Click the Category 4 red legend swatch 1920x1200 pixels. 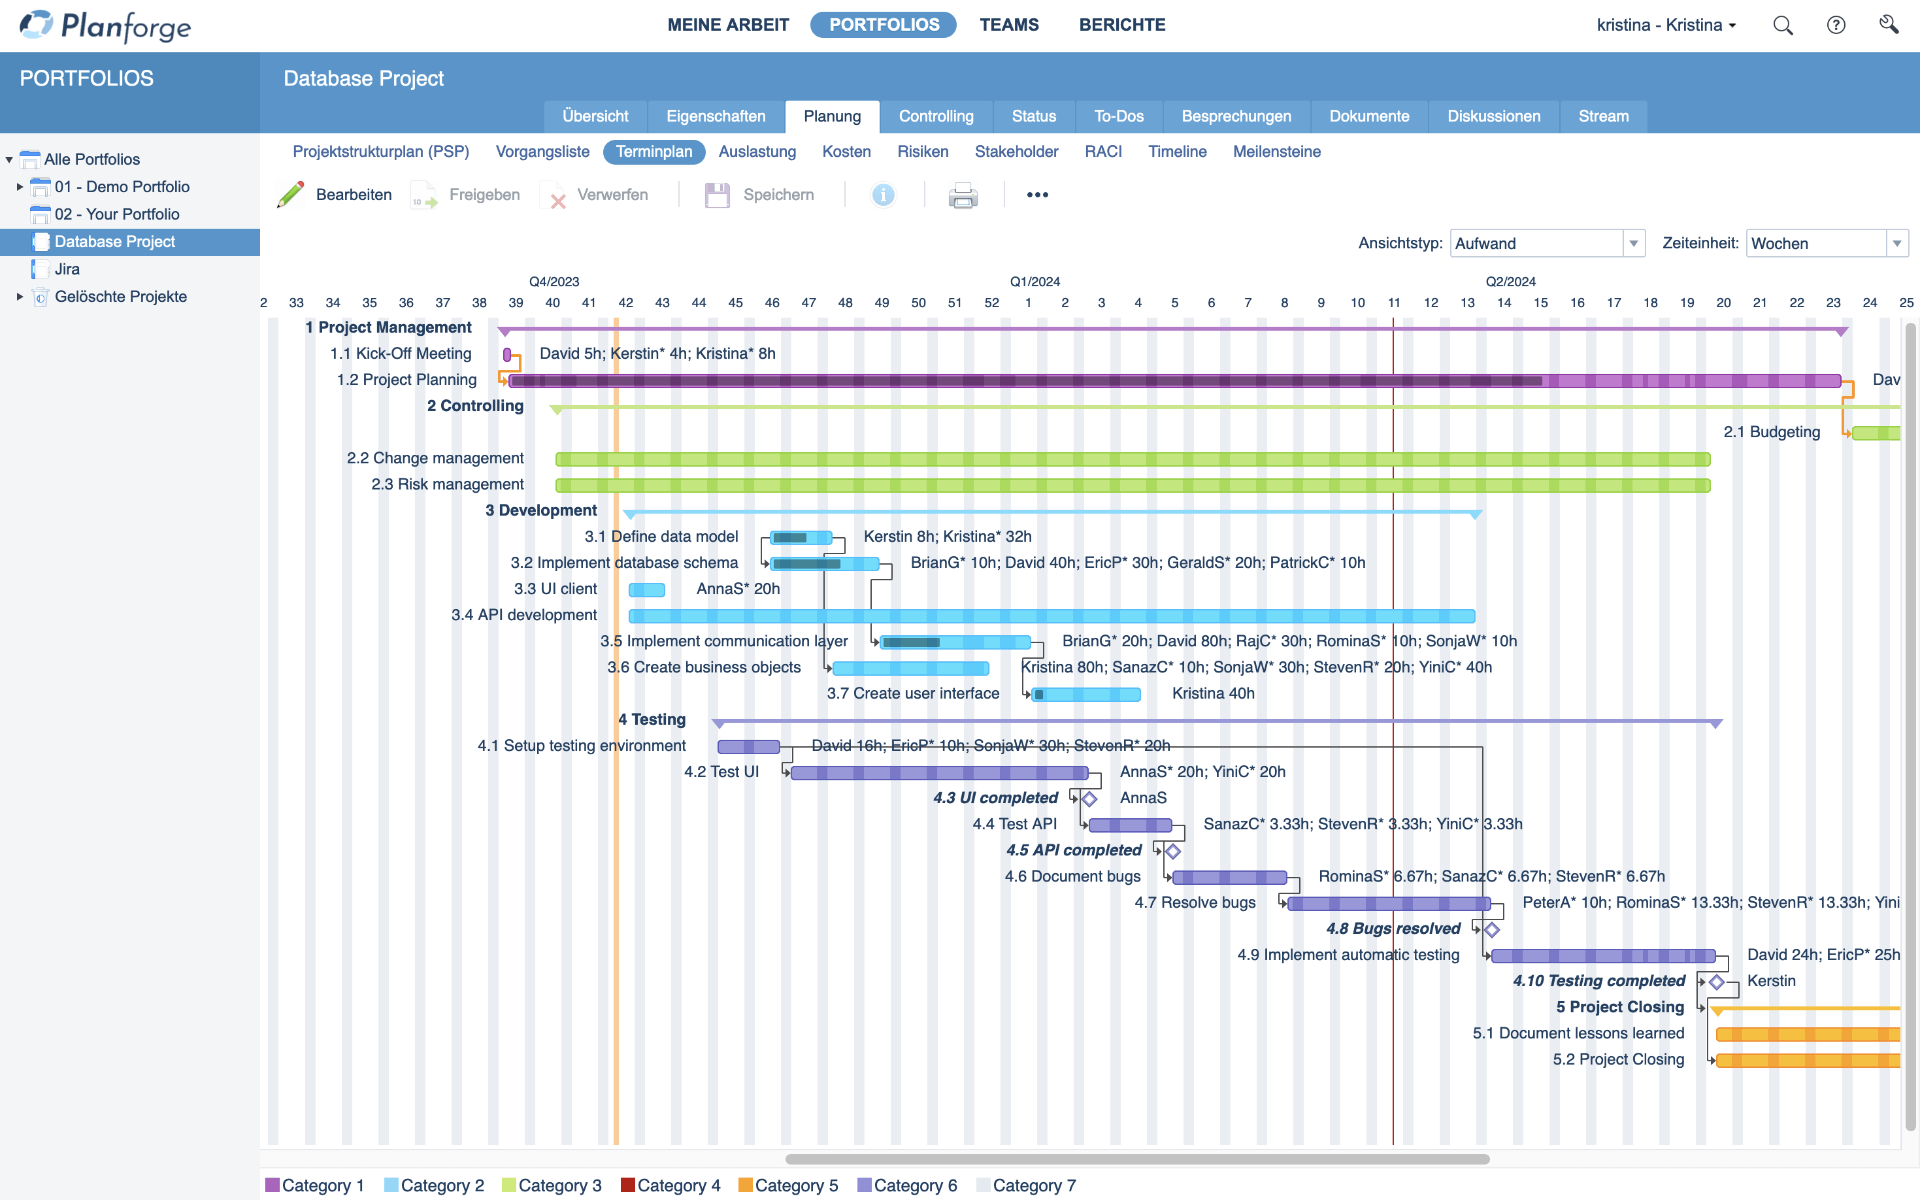point(628,1185)
